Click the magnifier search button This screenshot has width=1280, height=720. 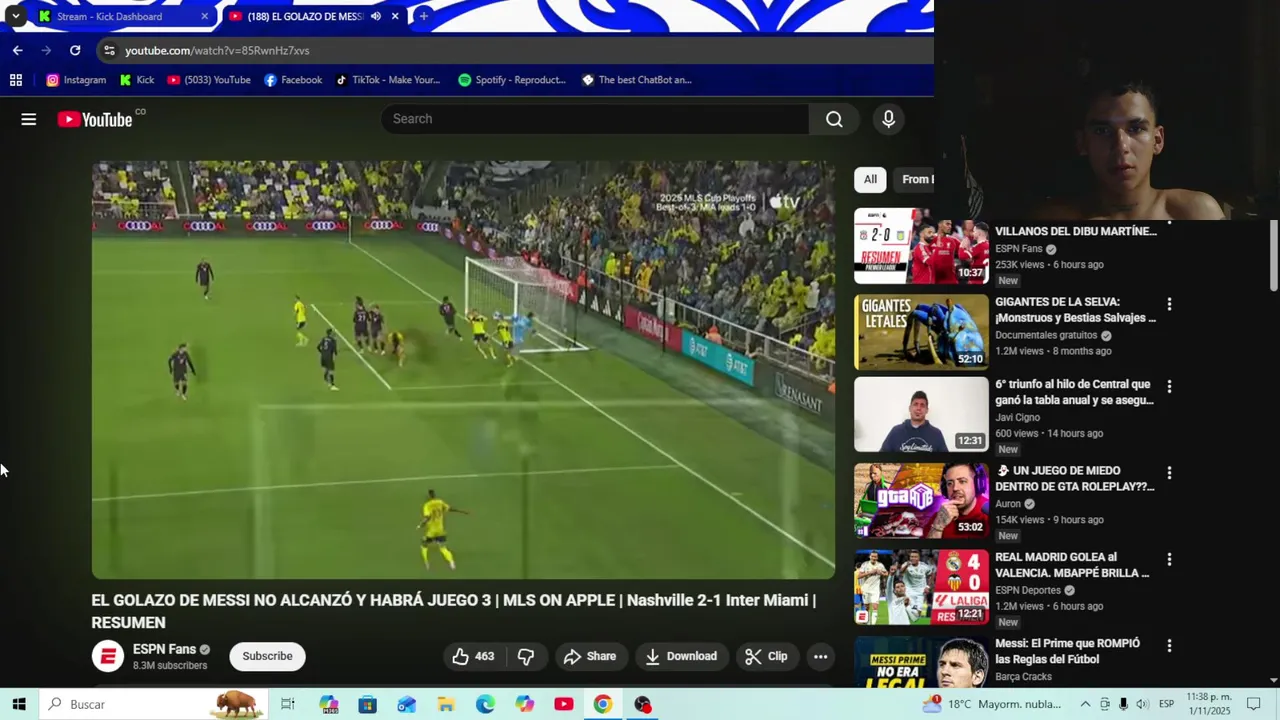(x=834, y=119)
